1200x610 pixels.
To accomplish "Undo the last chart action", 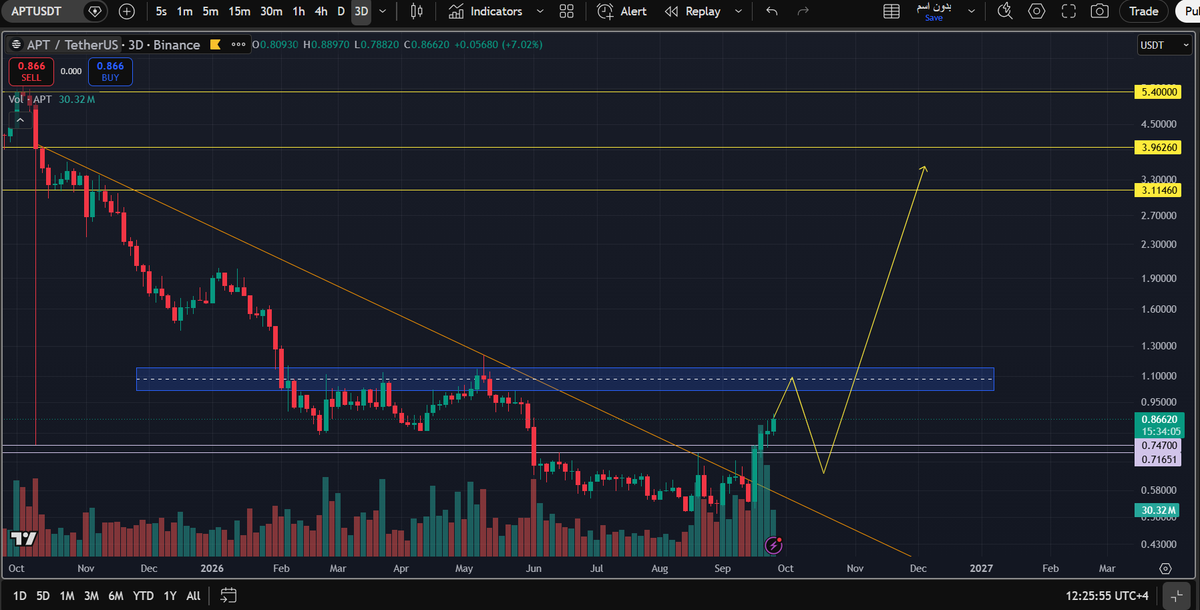I will tap(771, 12).
